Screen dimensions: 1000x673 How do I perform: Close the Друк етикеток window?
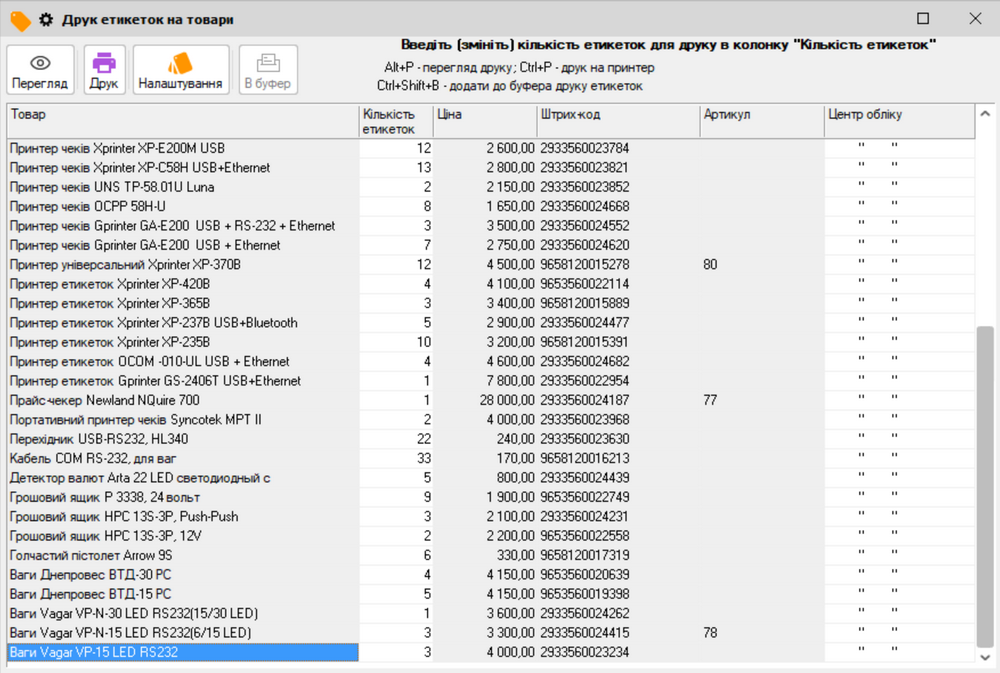point(975,19)
